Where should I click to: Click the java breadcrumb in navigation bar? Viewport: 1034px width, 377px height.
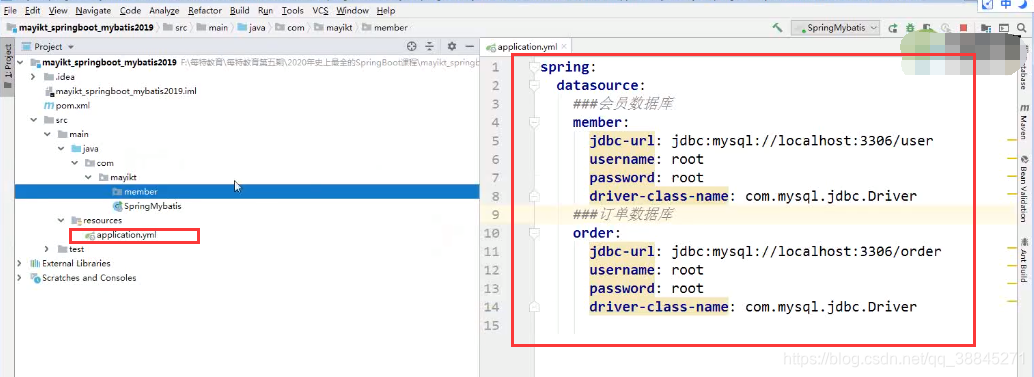(x=252, y=28)
